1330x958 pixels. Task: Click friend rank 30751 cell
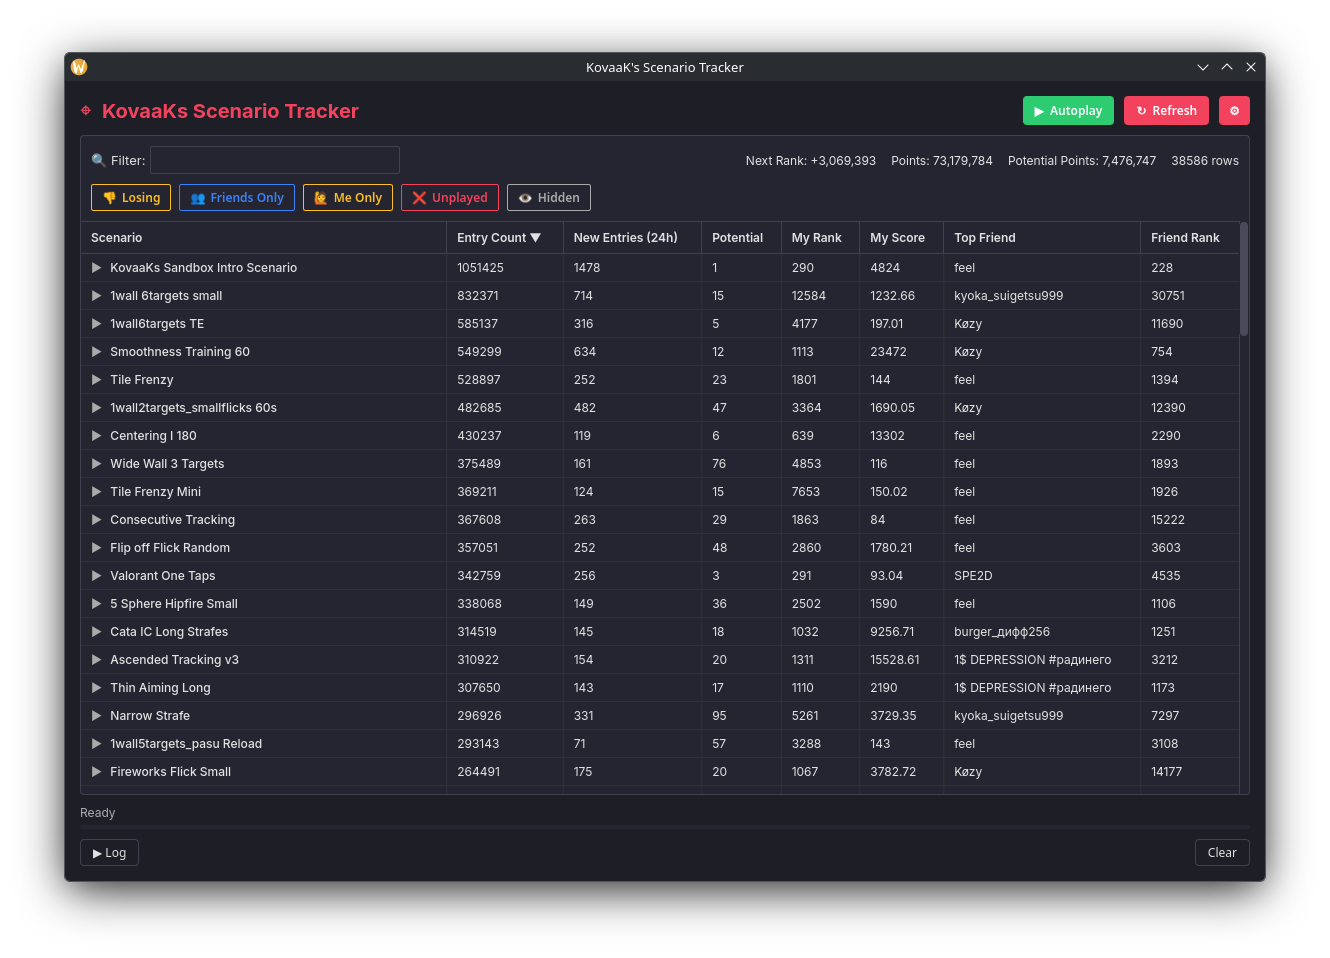[x=1168, y=296]
